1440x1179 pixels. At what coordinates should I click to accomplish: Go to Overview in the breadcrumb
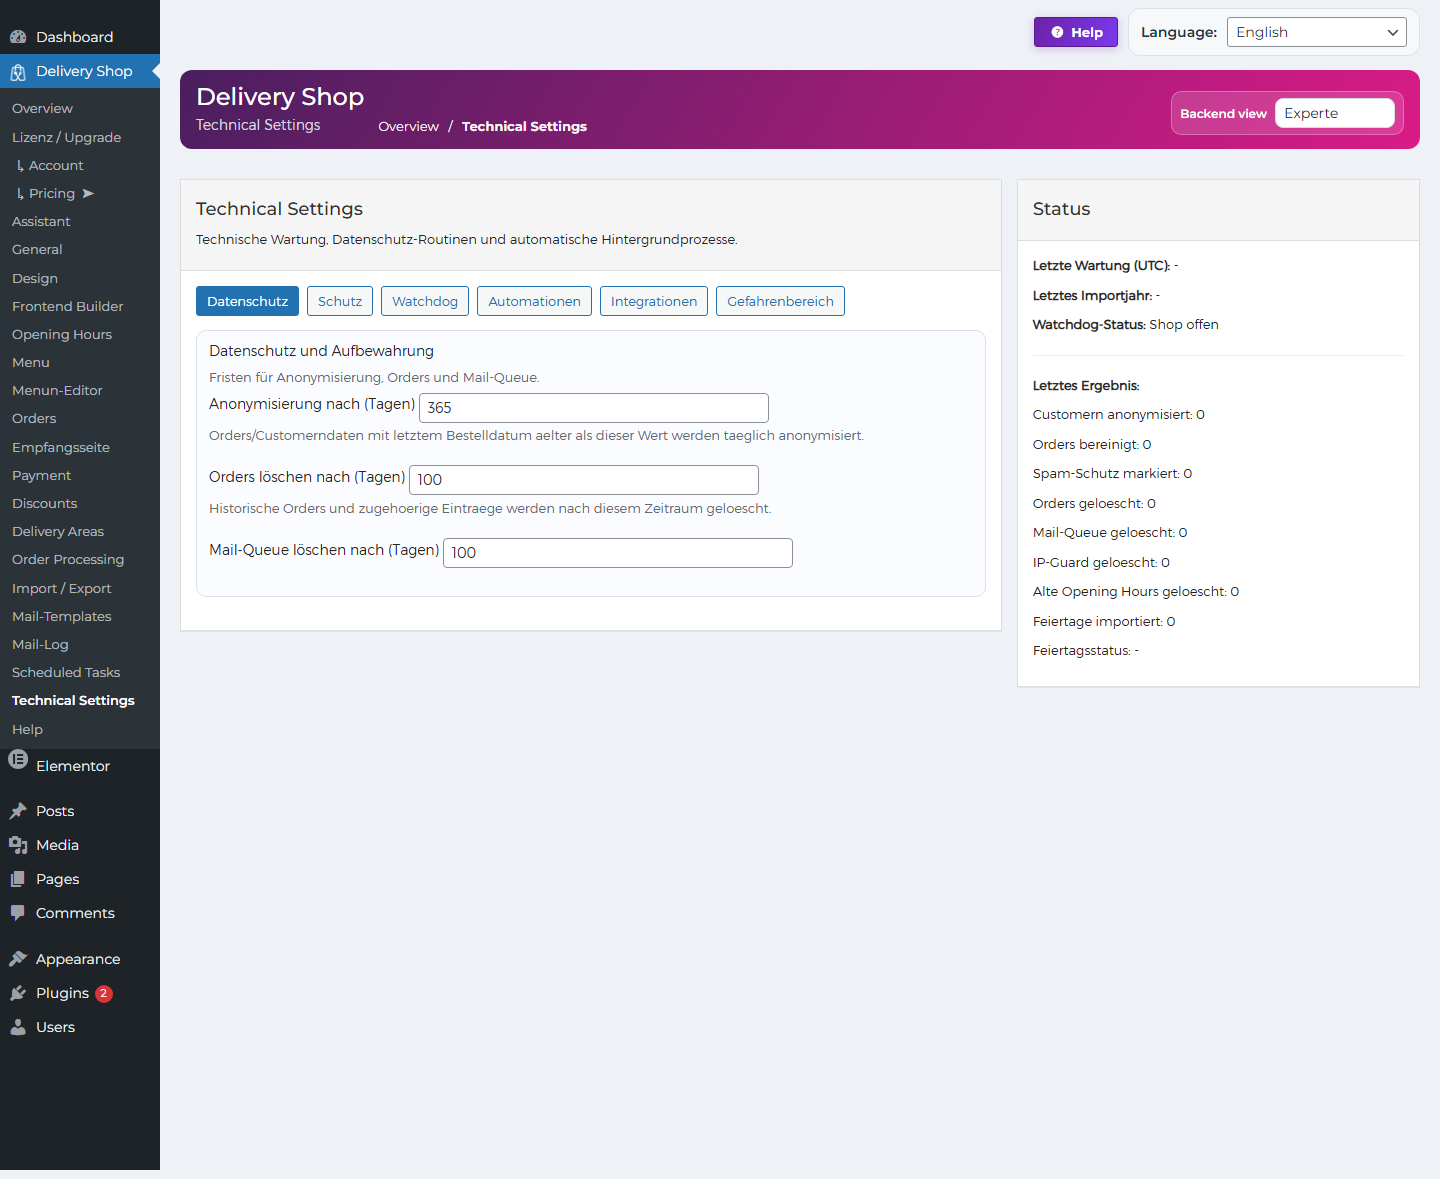click(408, 126)
